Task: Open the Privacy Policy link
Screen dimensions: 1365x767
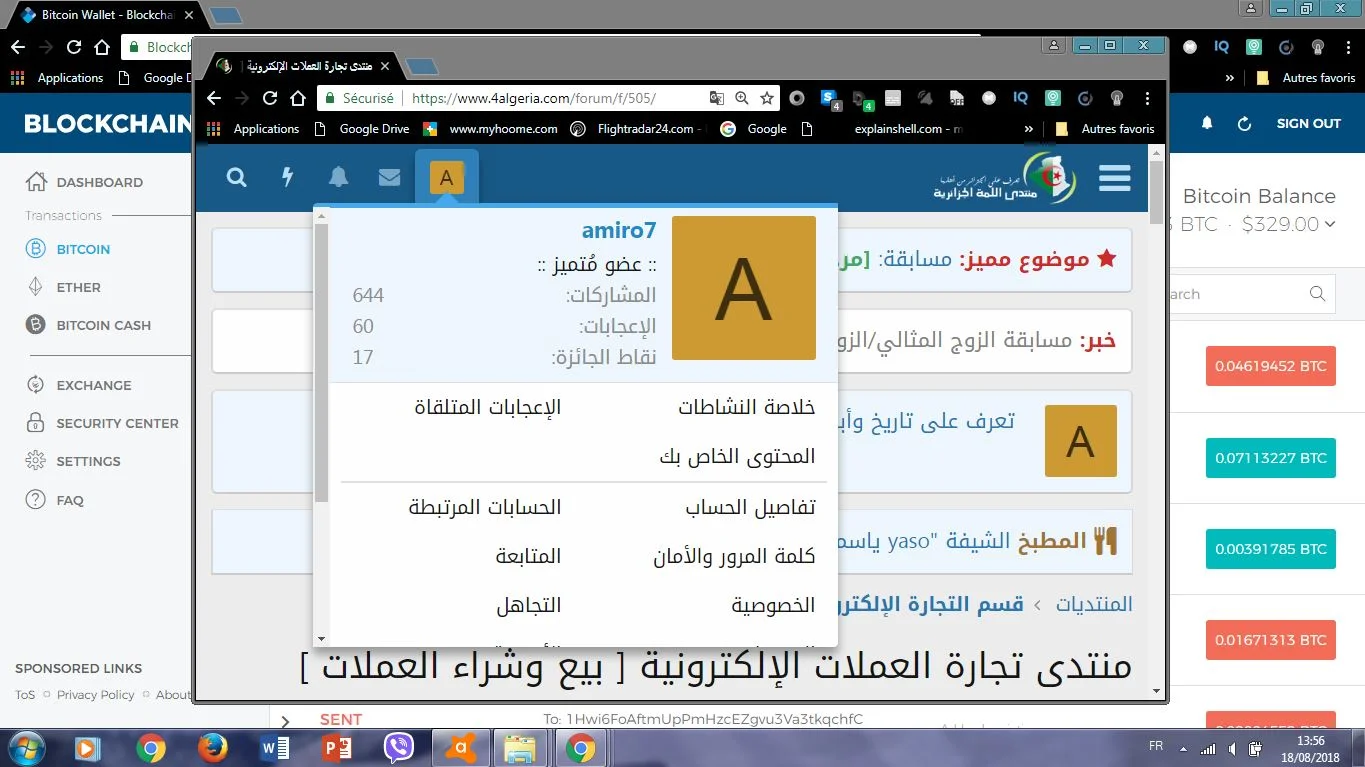Action: (x=95, y=695)
